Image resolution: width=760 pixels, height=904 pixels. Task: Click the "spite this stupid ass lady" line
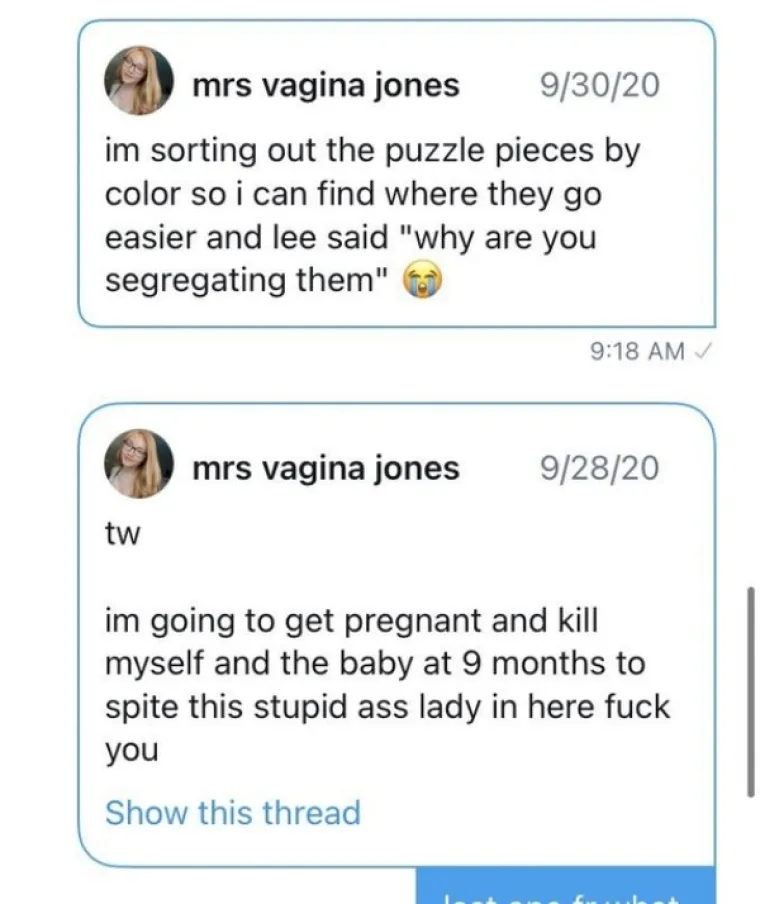coord(387,707)
